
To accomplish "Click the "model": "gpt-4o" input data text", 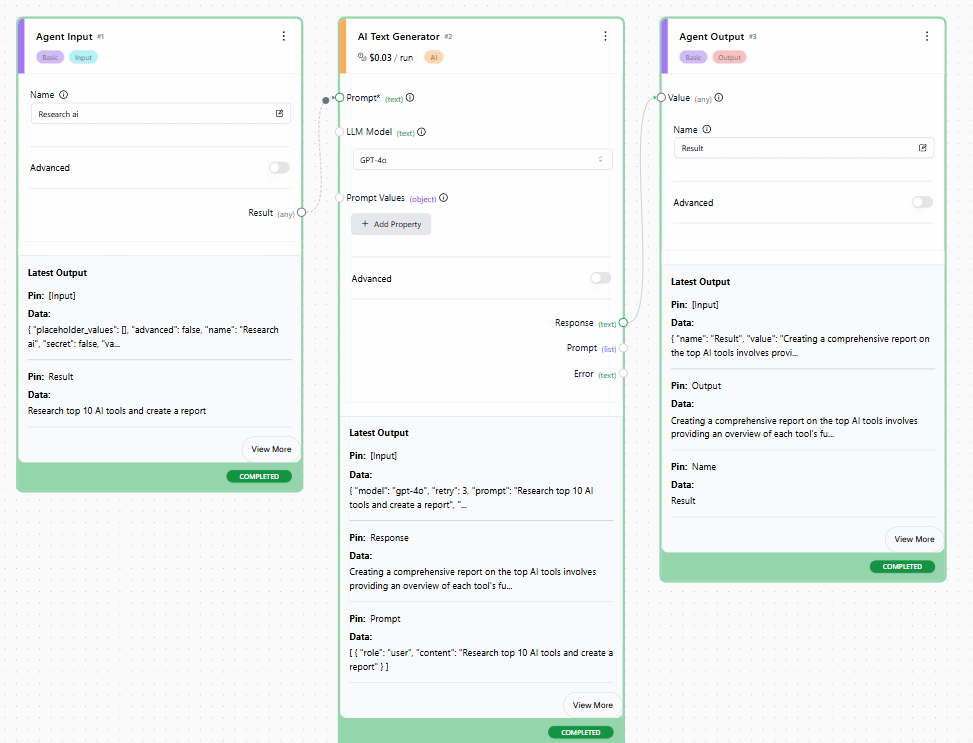I will (471, 498).
